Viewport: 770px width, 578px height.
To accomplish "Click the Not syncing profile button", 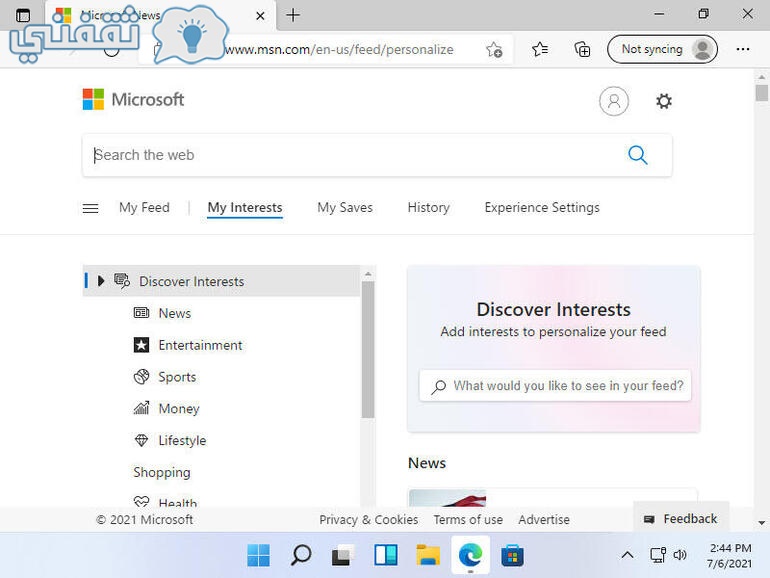I will click(662, 49).
